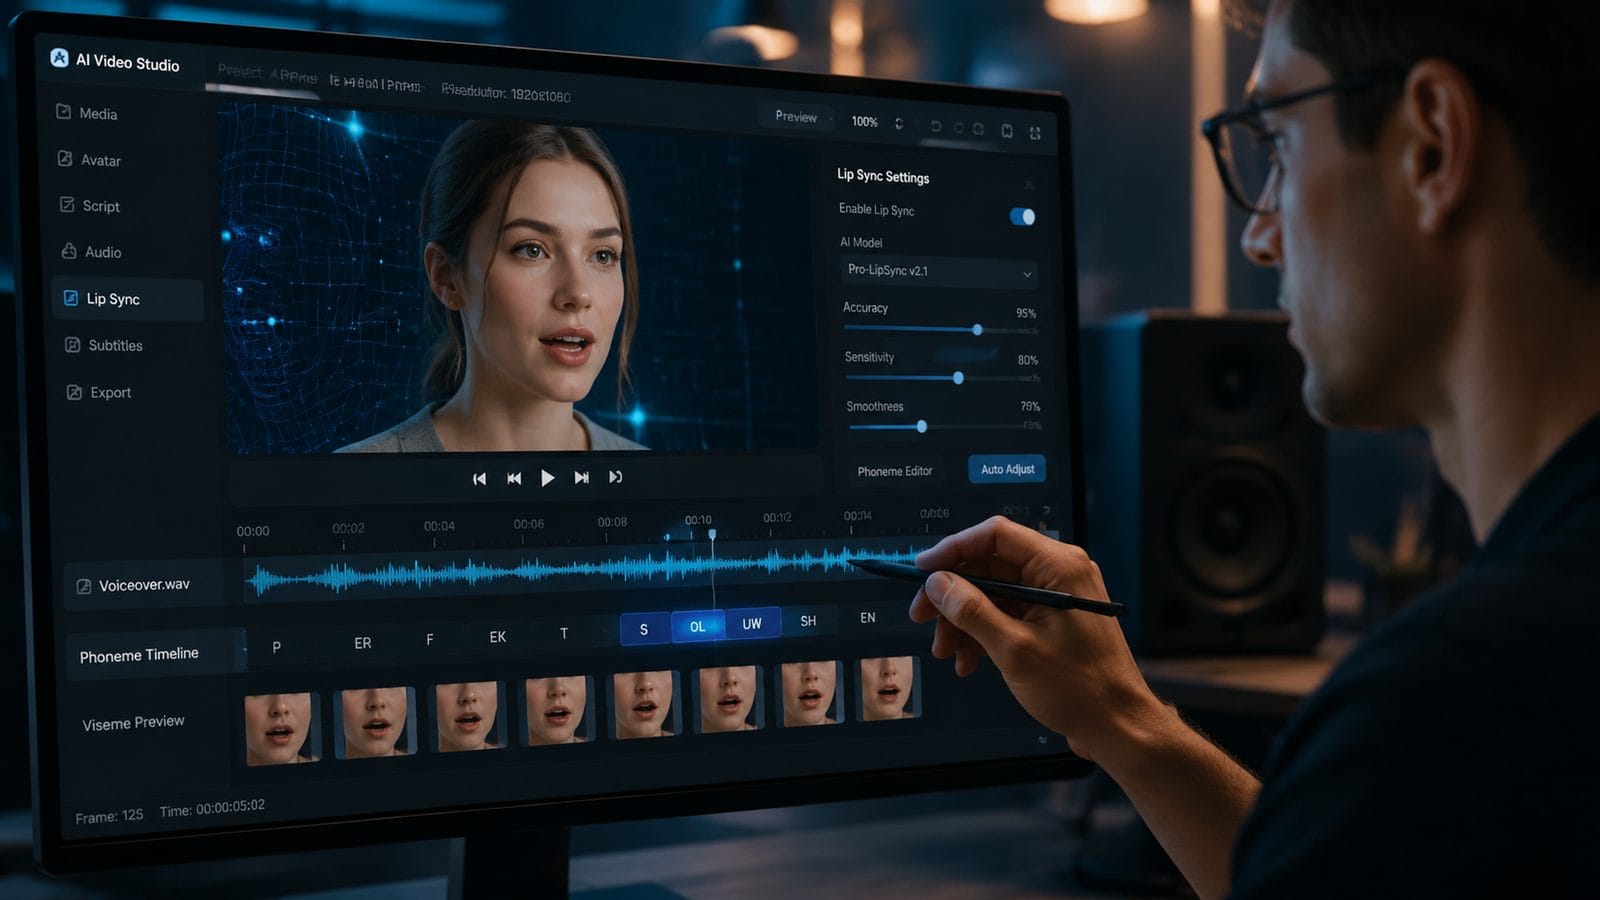Click the playhead at 00:10

(712, 534)
